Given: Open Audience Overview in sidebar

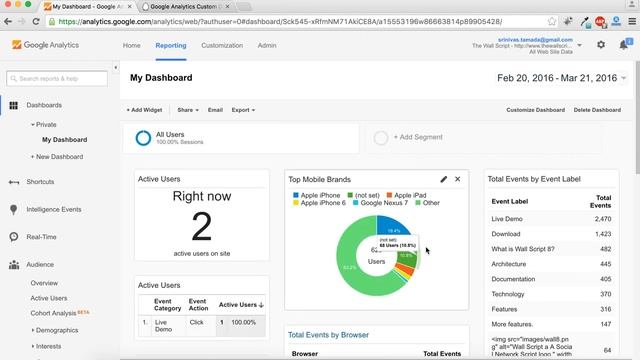Looking at the screenshot, I should pyautogui.click(x=44, y=283).
